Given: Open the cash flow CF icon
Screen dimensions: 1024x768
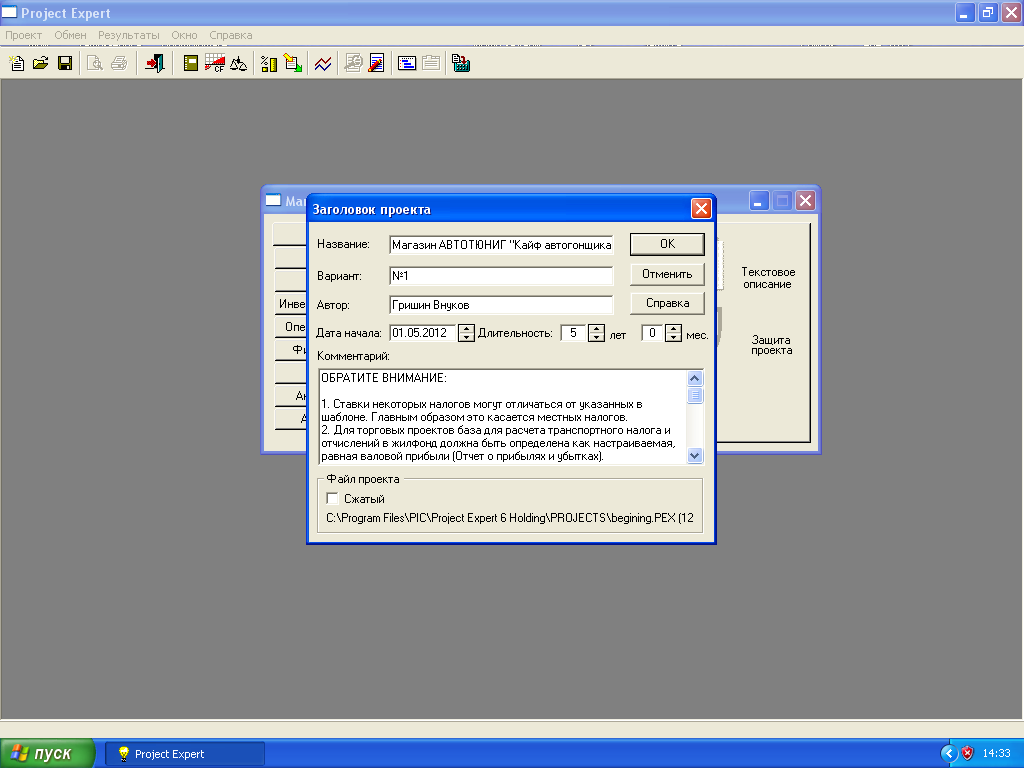Looking at the screenshot, I should tap(215, 63).
